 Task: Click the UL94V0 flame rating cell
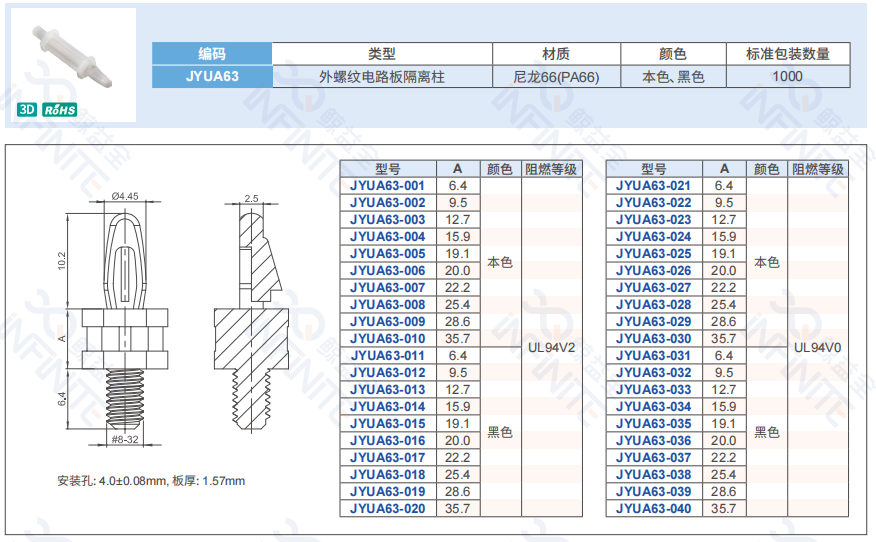pyautogui.click(x=817, y=348)
